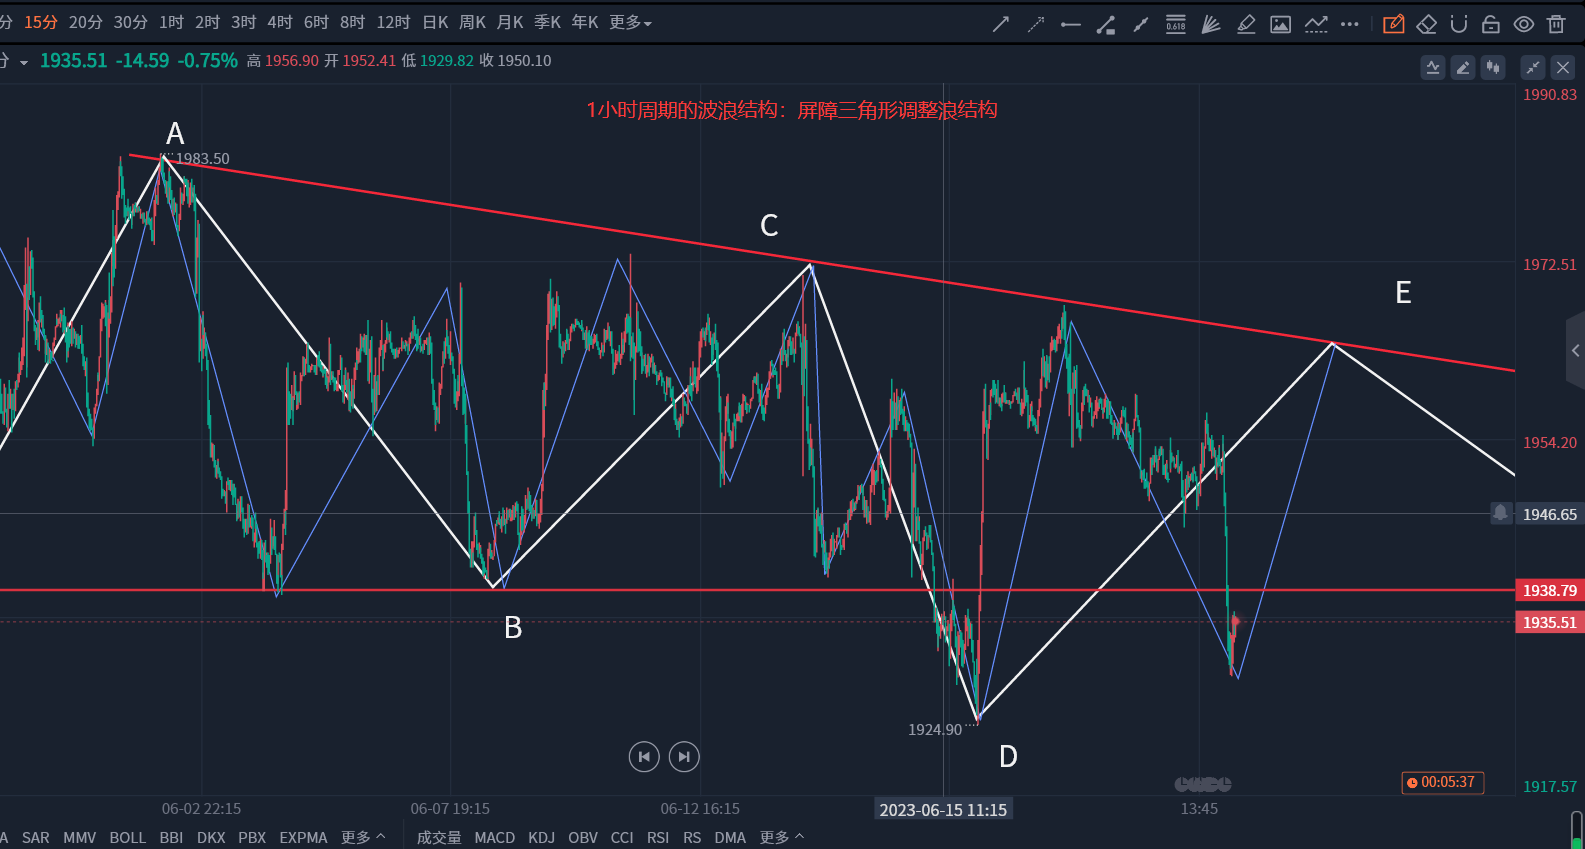
Task: Enable the BOLL indicator
Action: point(128,837)
